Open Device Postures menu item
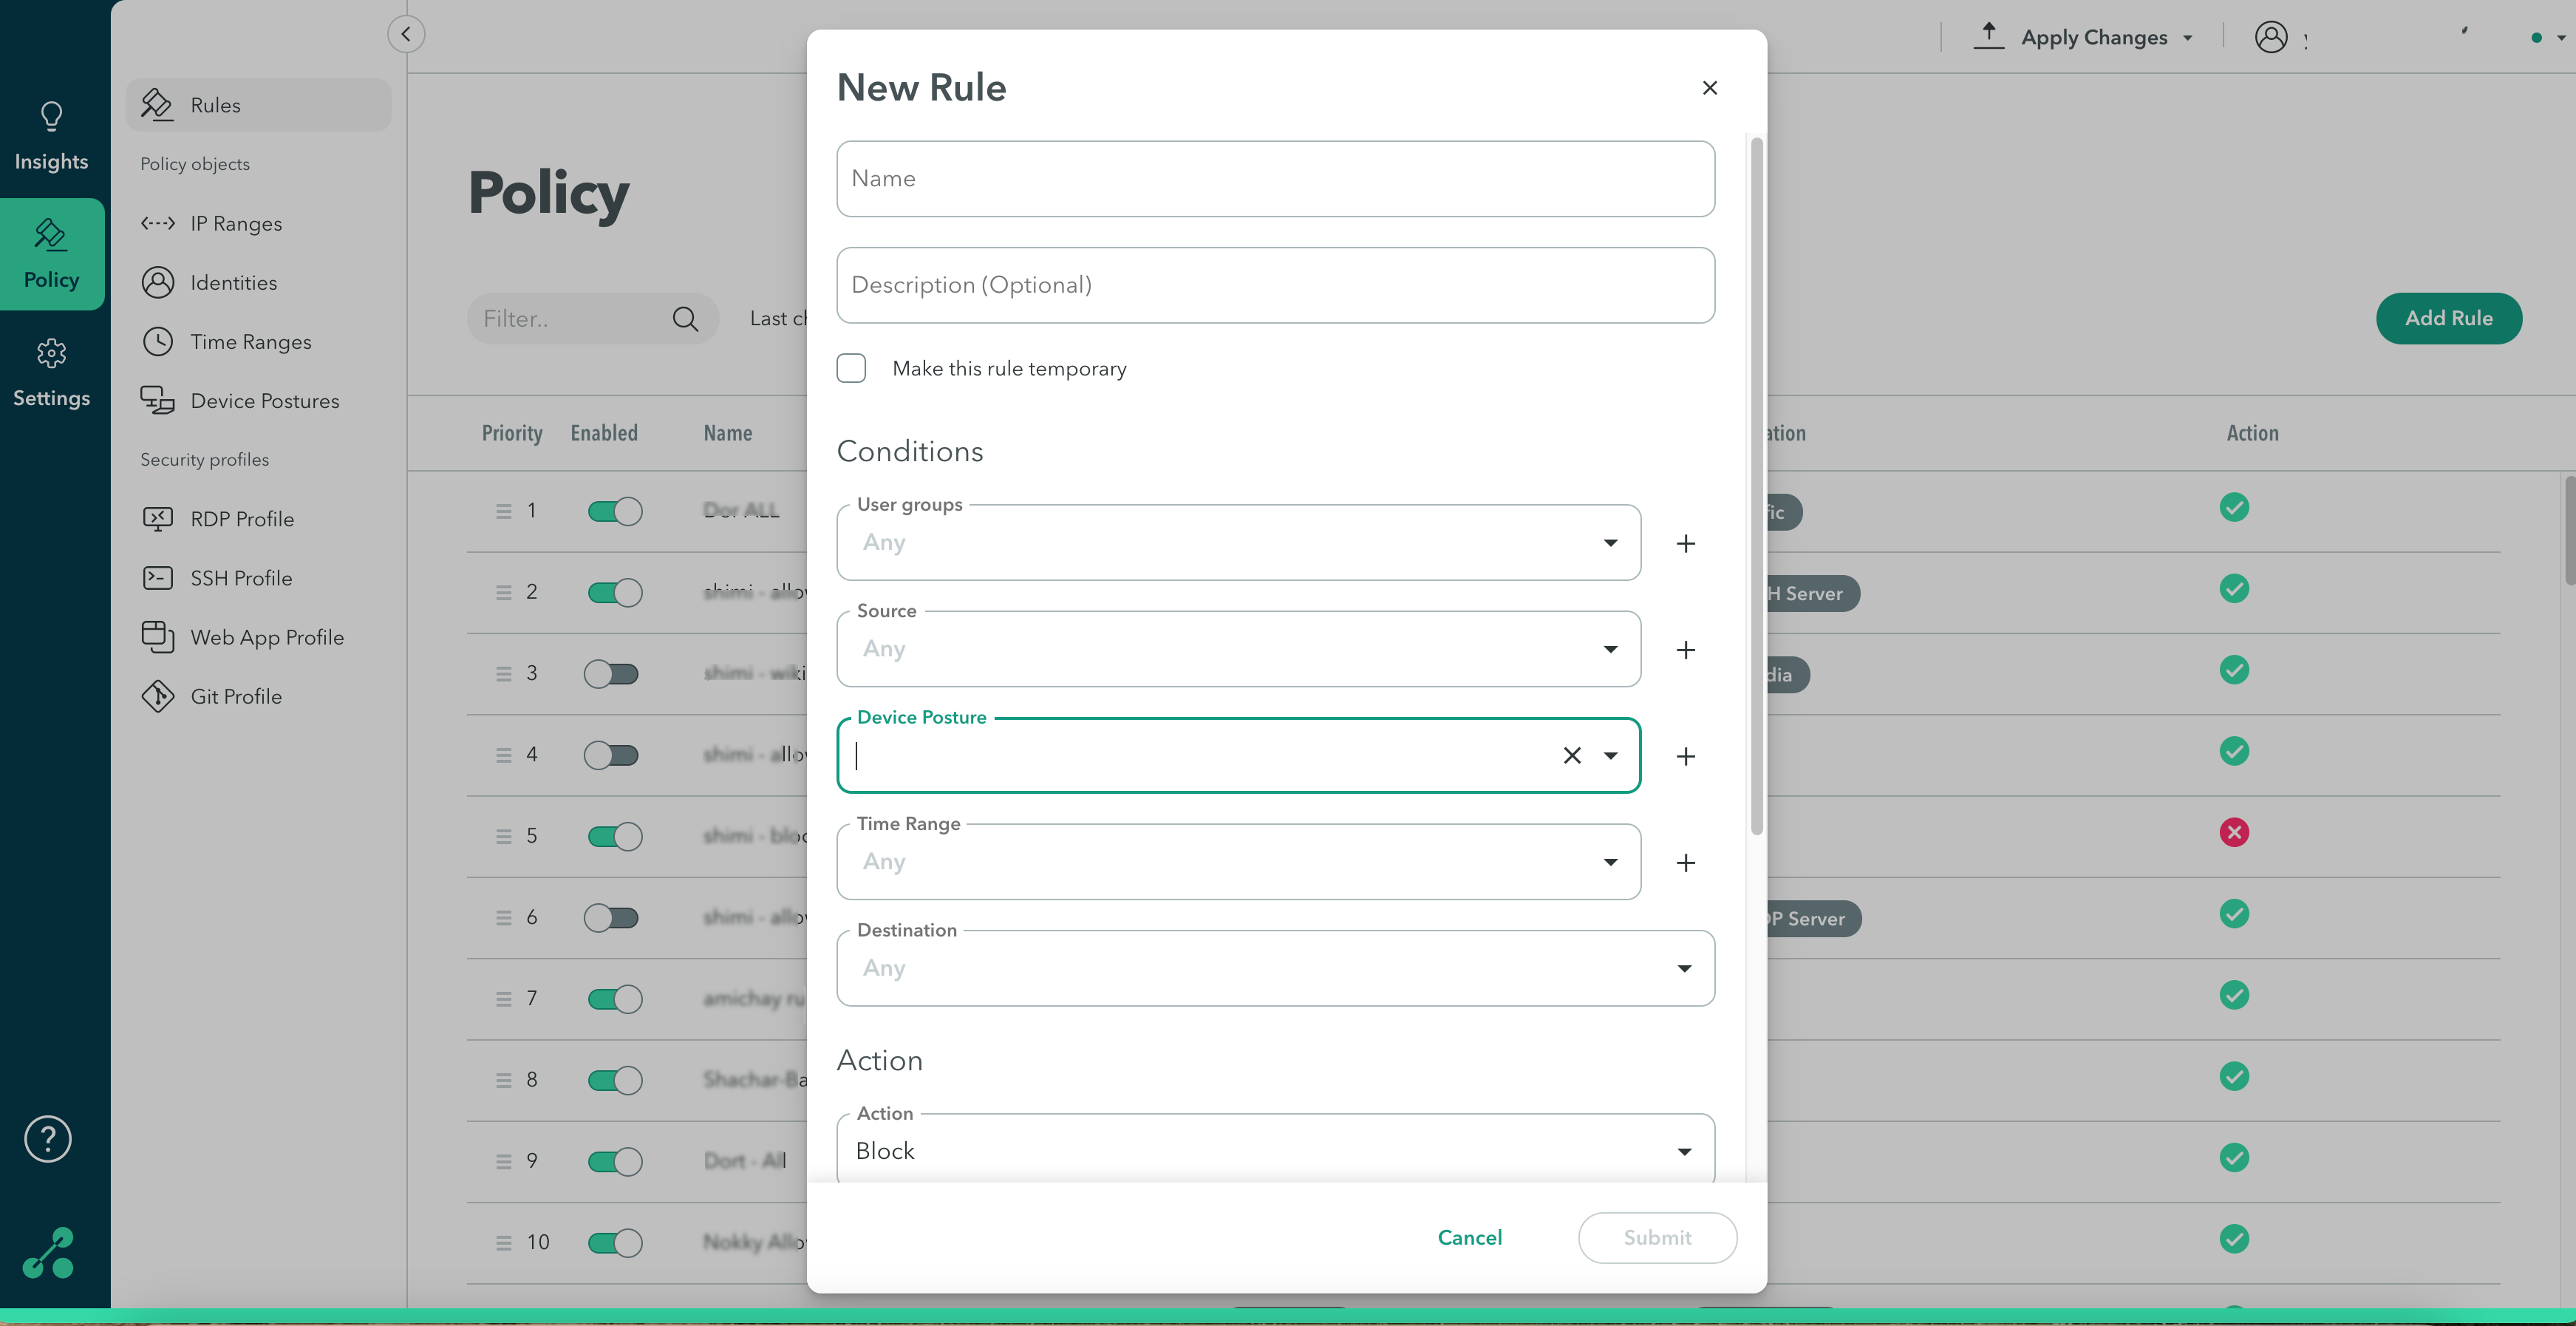2576x1326 pixels. click(x=264, y=401)
